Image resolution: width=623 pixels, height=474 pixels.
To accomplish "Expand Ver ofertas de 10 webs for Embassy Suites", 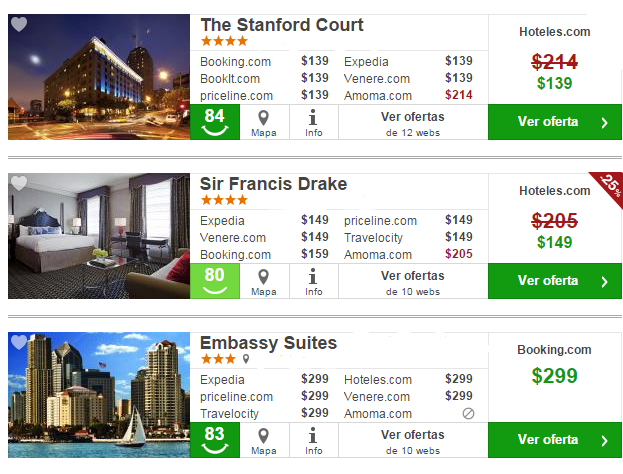I will pyautogui.click(x=413, y=440).
